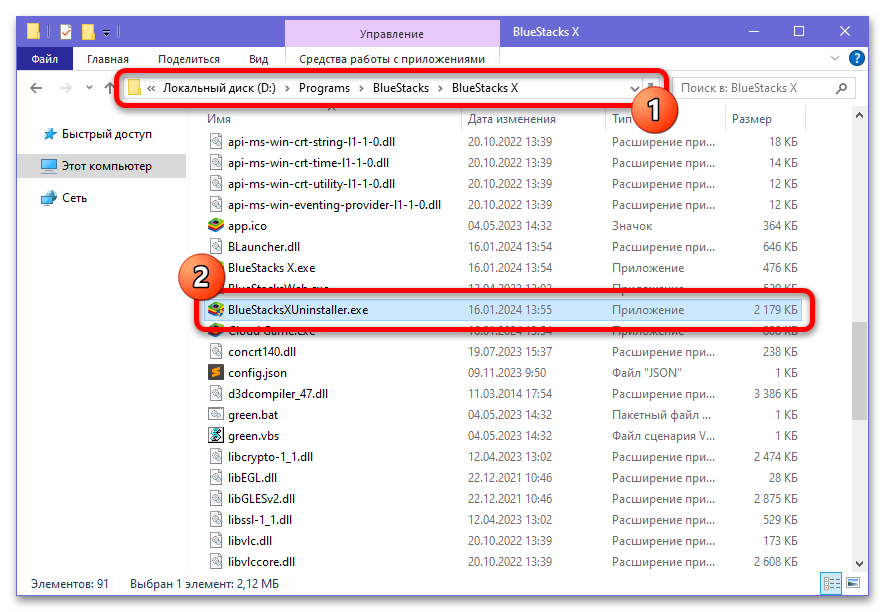Click the search magnifier icon
This screenshot has height=612, width=885.
click(x=842, y=88)
